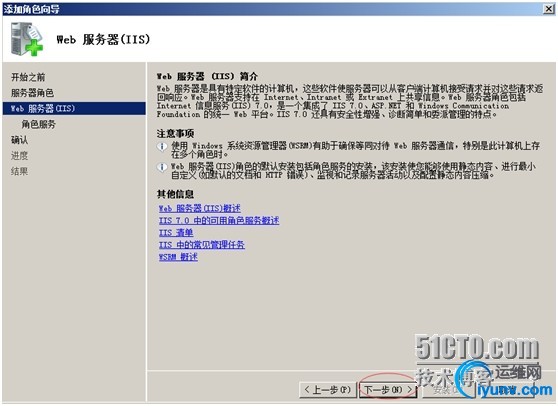Click the server role wizard header icon
The width and height of the screenshot is (558, 406).
[27, 39]
